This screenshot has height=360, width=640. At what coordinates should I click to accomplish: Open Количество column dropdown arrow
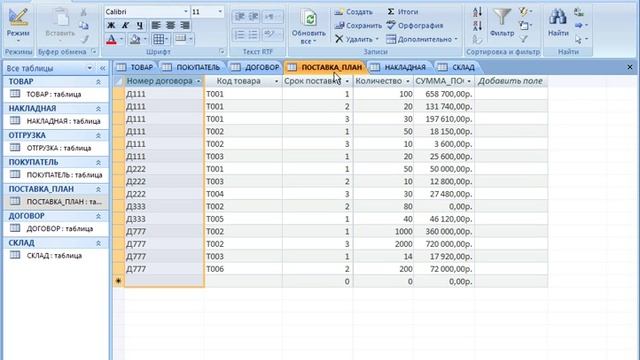pyautogui.click(x=407, y=81)
